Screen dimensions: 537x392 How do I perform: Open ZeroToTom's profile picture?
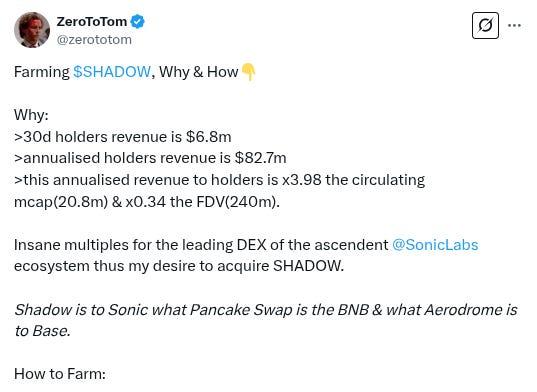(32, 30)
